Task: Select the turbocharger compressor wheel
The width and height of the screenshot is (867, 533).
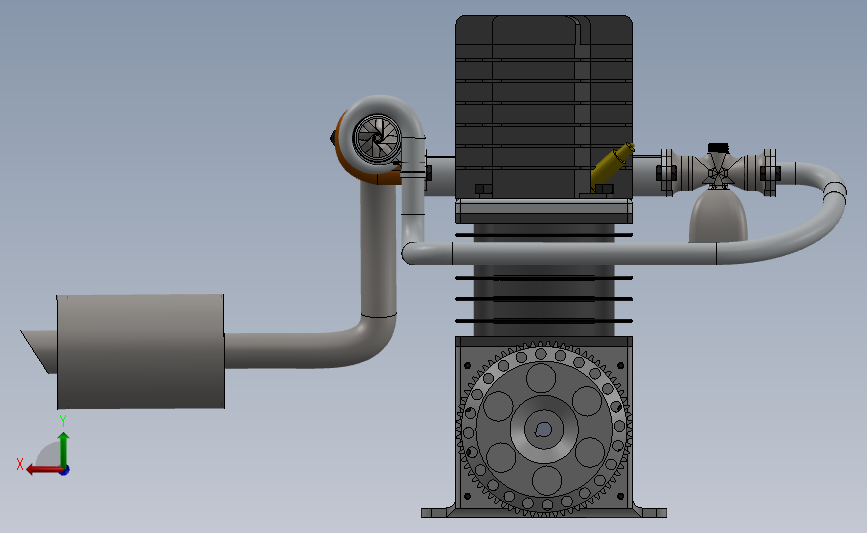Action: (377, 138)
